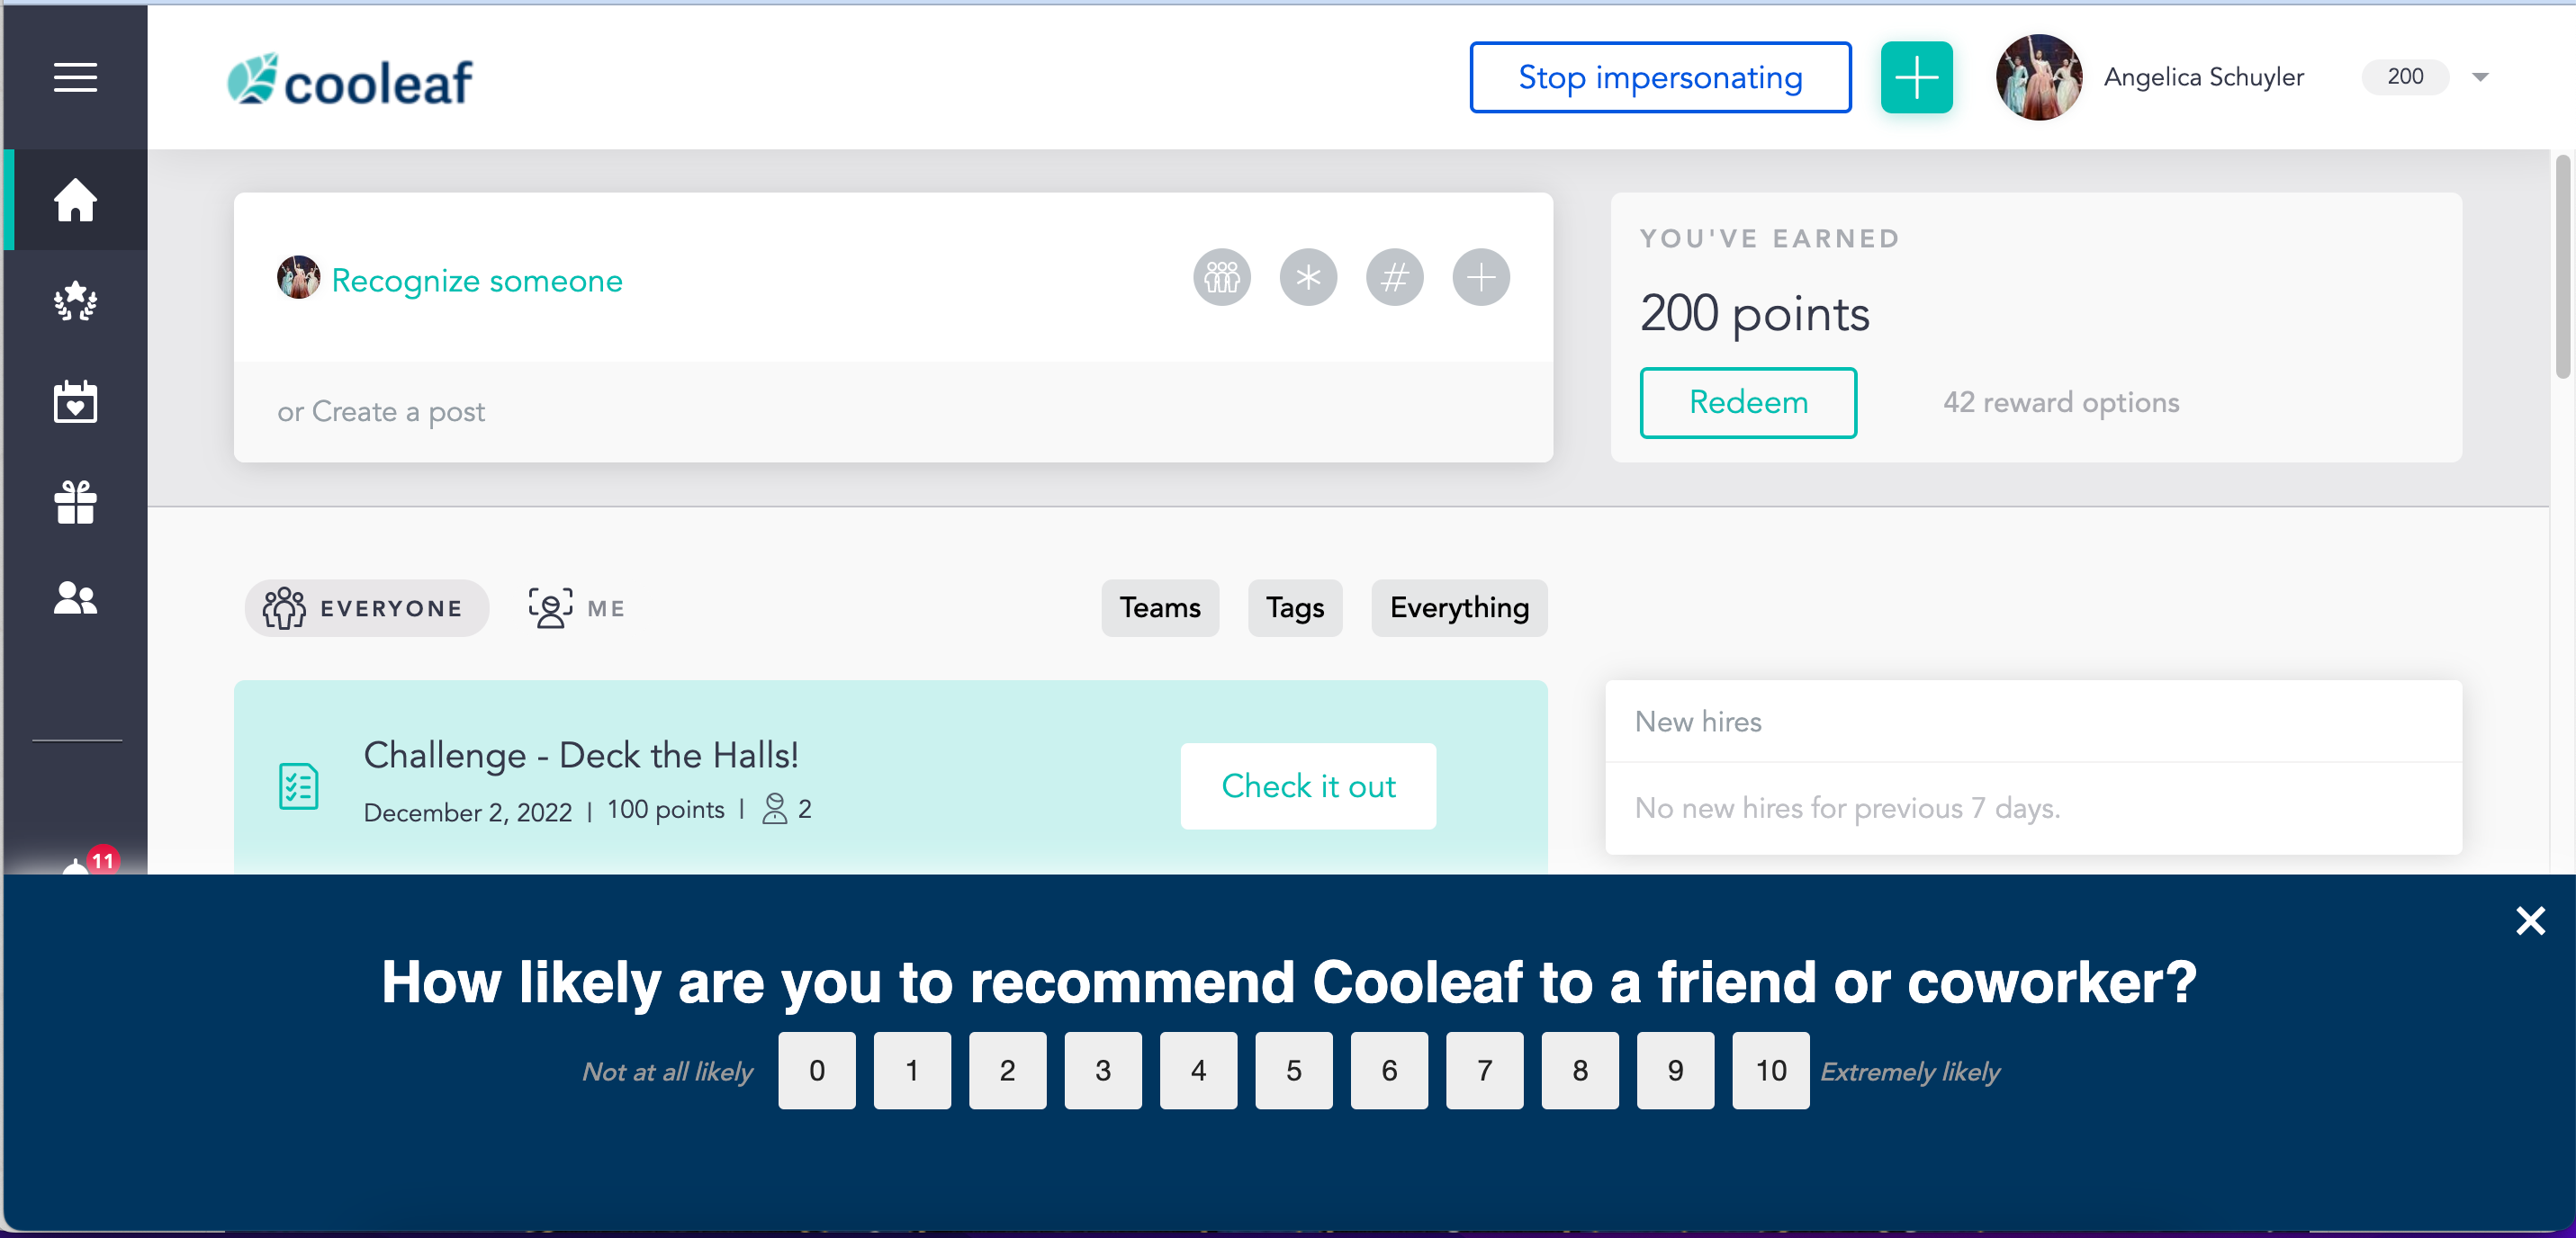Screen dimensions: 2576x1238
Task: Go to Home in sidebar
Action: [75, 199]
